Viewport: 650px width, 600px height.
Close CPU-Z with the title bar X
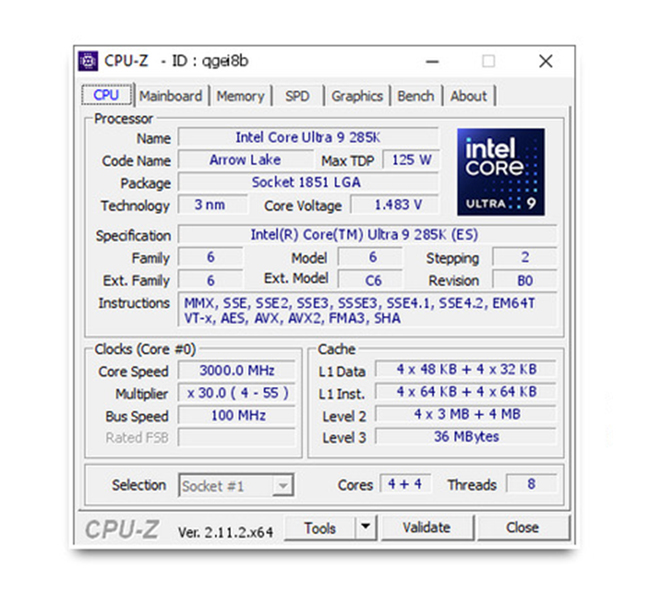546,61
